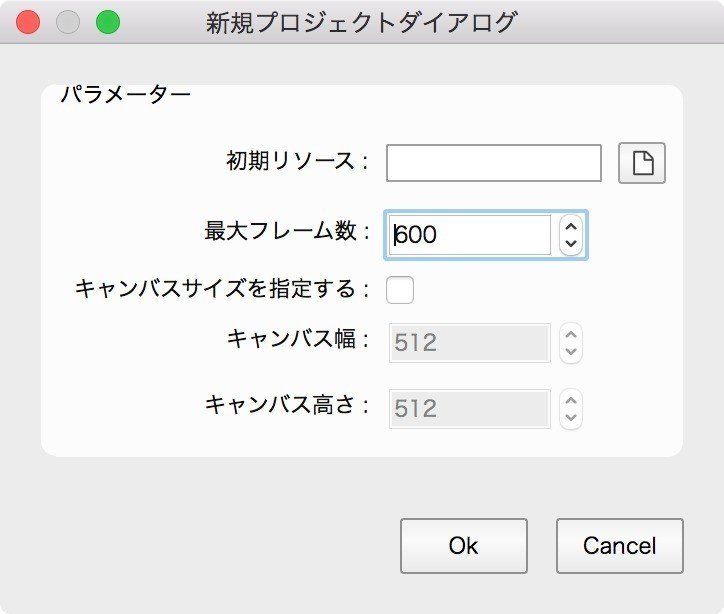Click the up arrow of キャンバス幅 stepper
Screen dimensions: 724x614
pyautogui.click(x=571, y=335)
